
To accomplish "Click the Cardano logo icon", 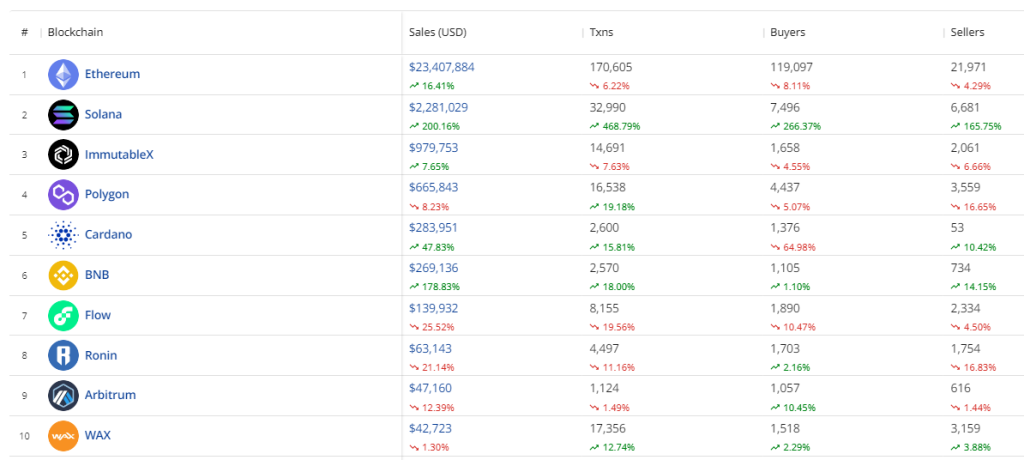I will click(x=63, y=235).
